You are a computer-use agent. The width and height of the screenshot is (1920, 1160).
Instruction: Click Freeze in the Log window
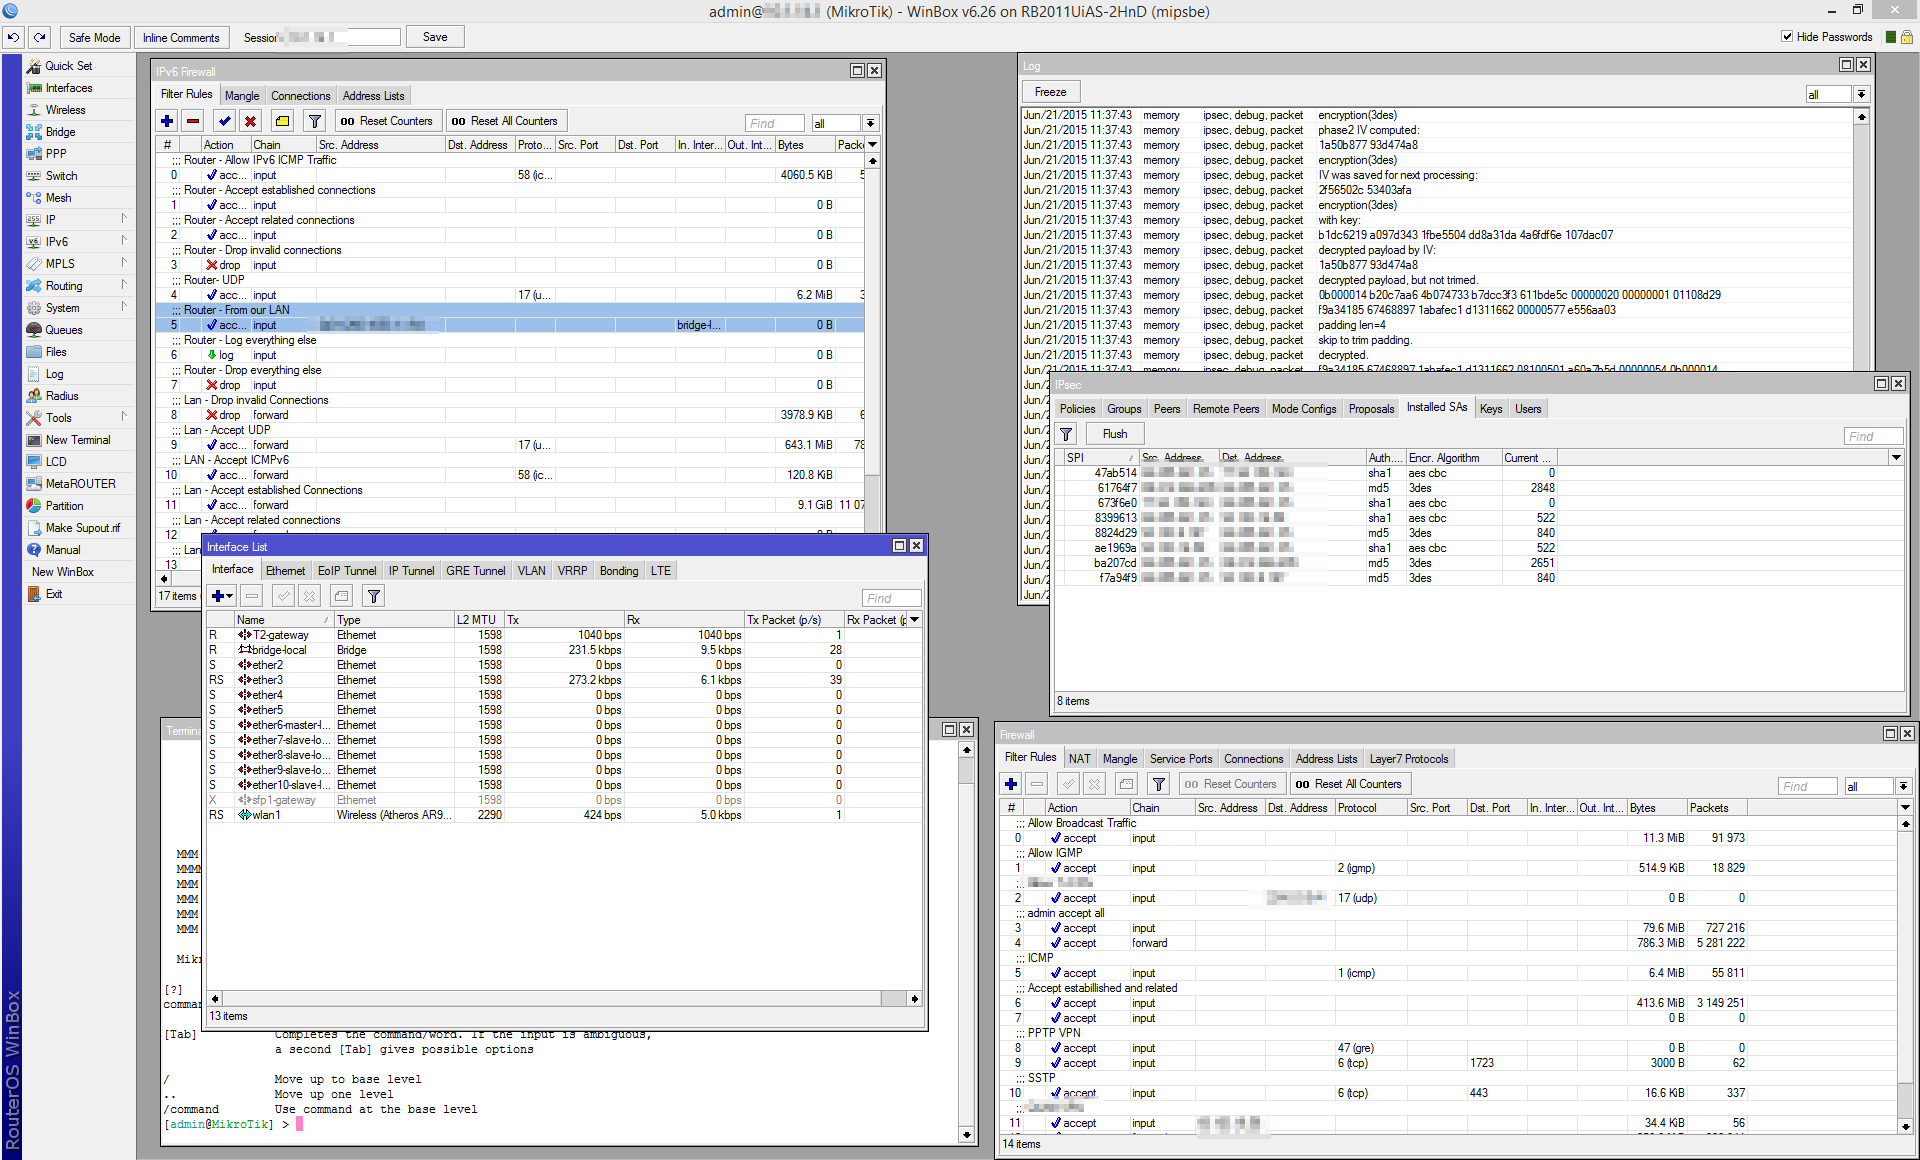1050,92
